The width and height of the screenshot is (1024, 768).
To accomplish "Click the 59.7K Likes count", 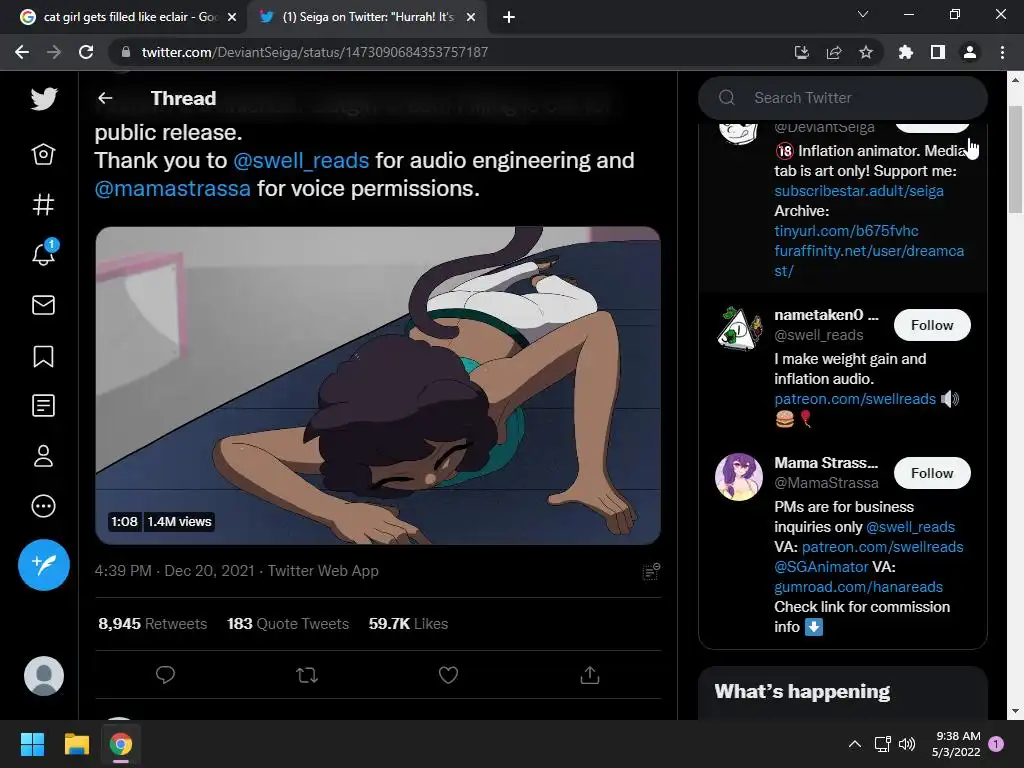I will pyautogui.click(x=408, y=624).
